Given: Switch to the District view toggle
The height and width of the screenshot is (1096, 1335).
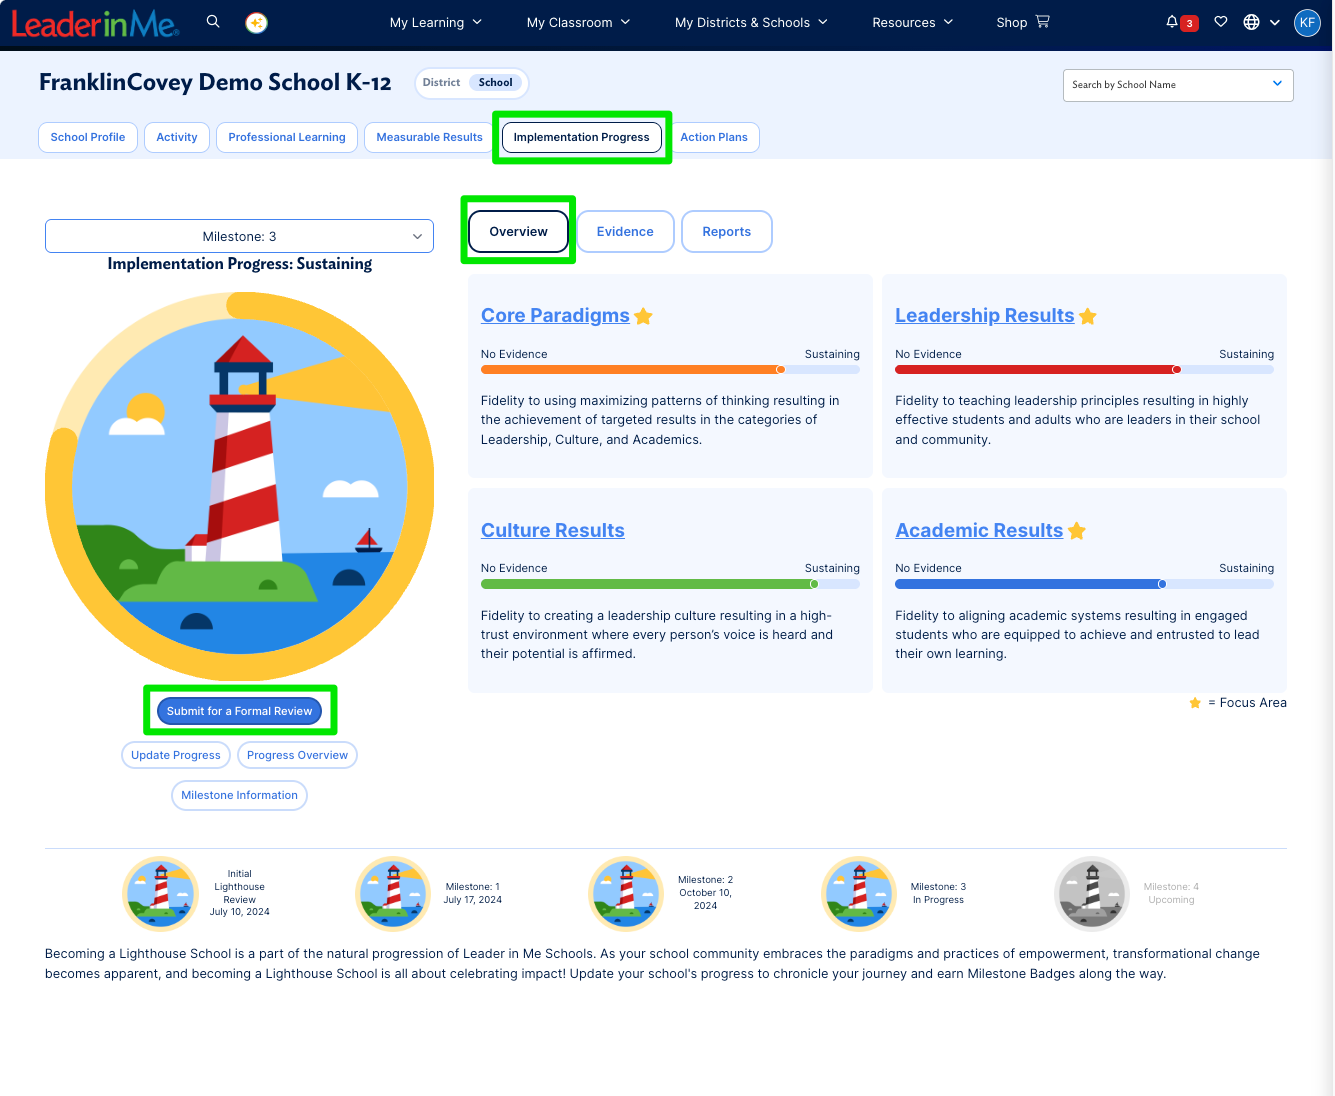Looking at the screenshot, I should (441, 83).
